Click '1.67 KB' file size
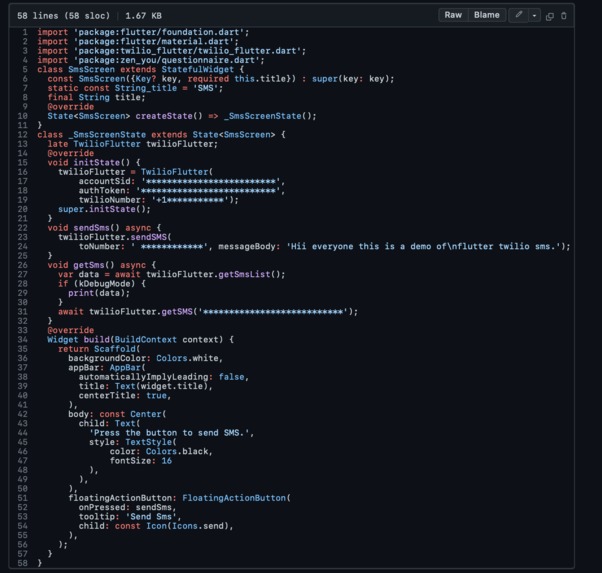This screenshot has height=573, width=602. (143, 16)
